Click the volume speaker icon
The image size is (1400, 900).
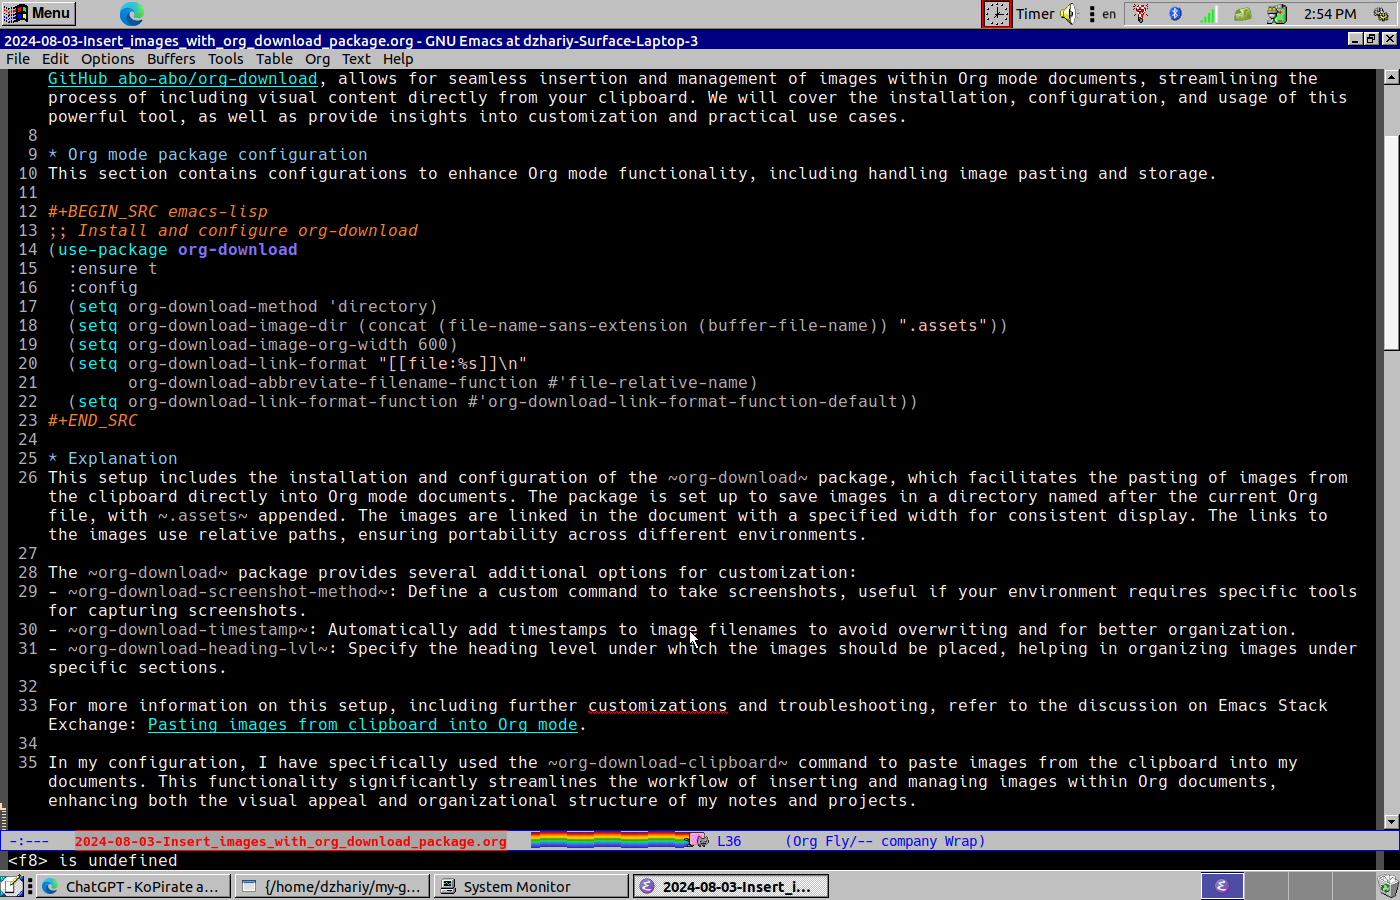click(1068, 14)
